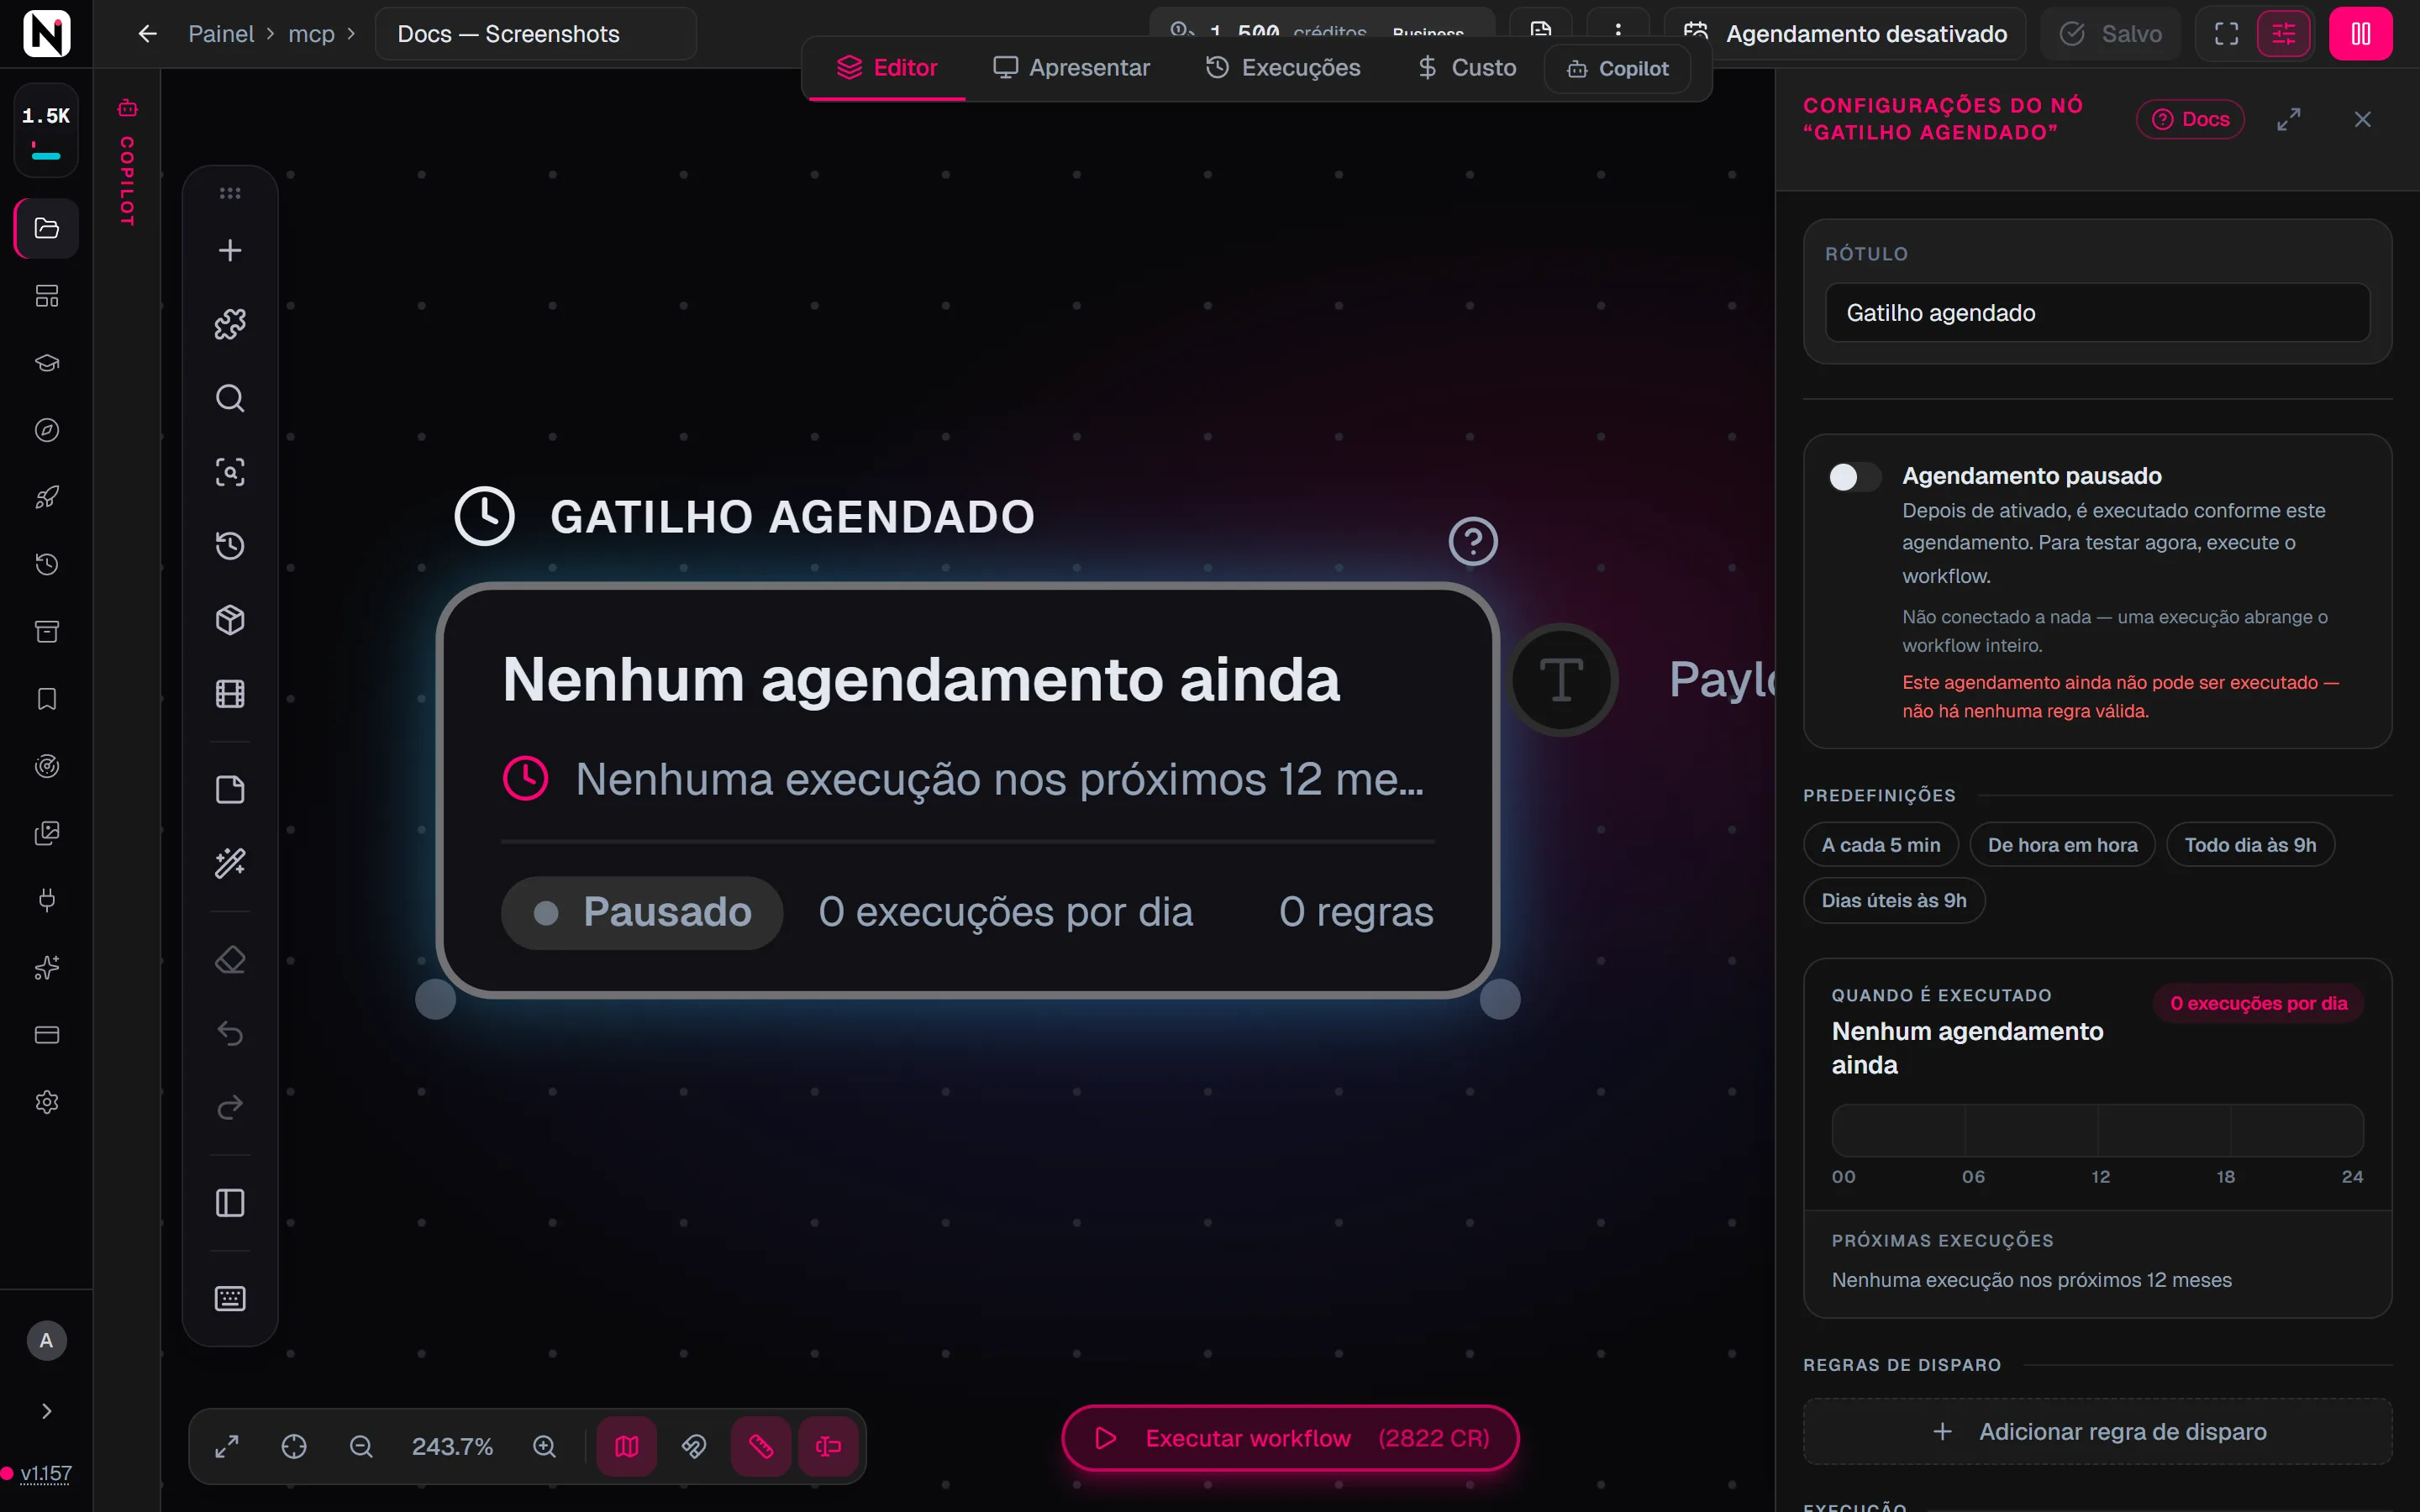
Task: Click Adicionar regra de disparo
Action: point(2097,1432)
